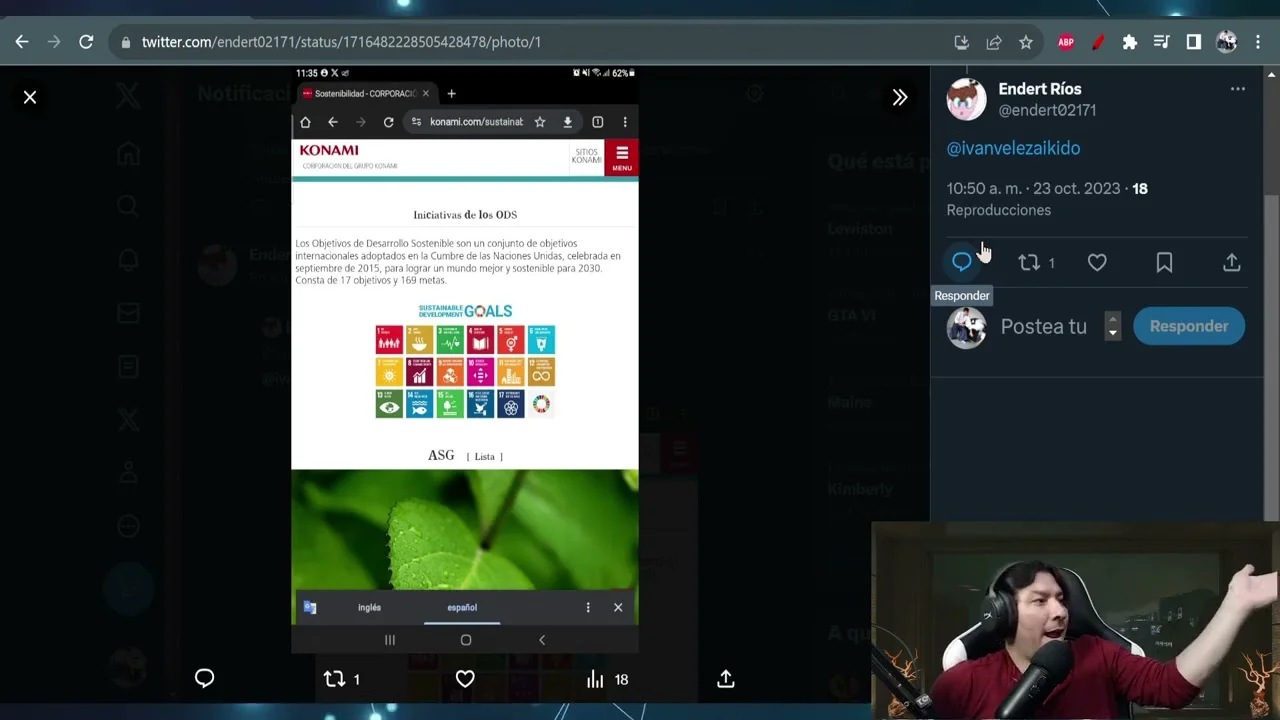Share the tweet from the side panel

tap(1231, 262)
